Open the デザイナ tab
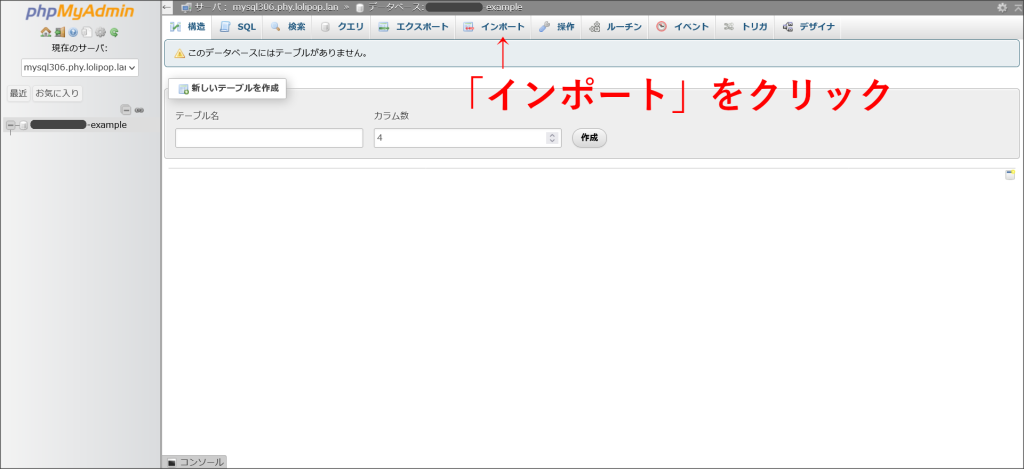This screenshot has width=1024, height=469. [808, 27]
